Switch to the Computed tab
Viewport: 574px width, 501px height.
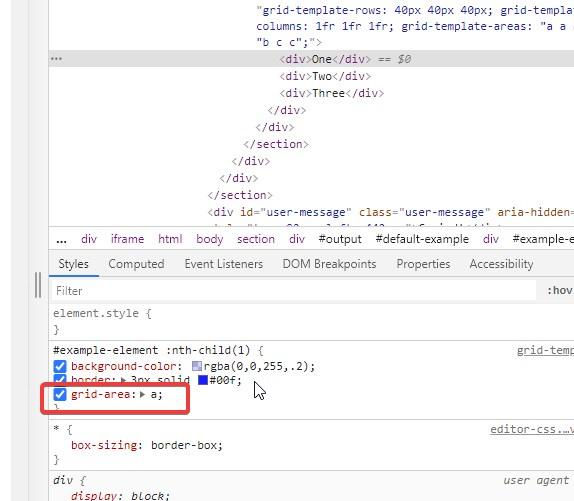point(136,264)
